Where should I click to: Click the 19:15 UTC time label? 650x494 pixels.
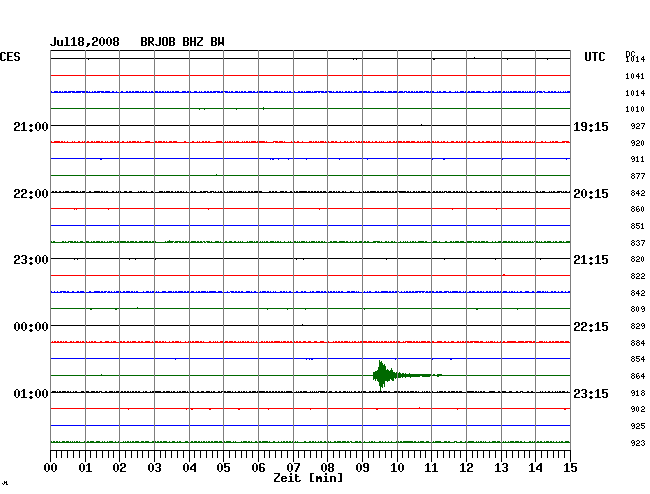pyautogui.click(x=591, y=126)
